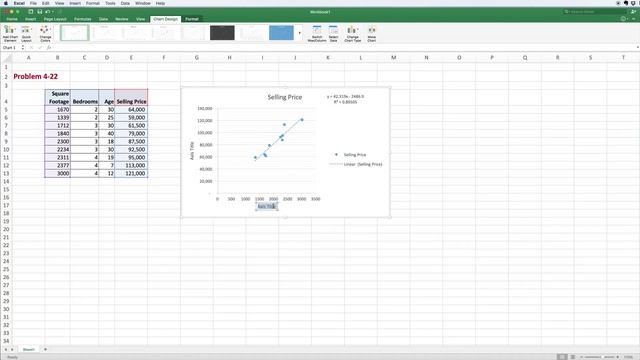Open the Edit menu in menu bar
The height and width of the screenshot is (360, 640).
[x=46, y=3]
